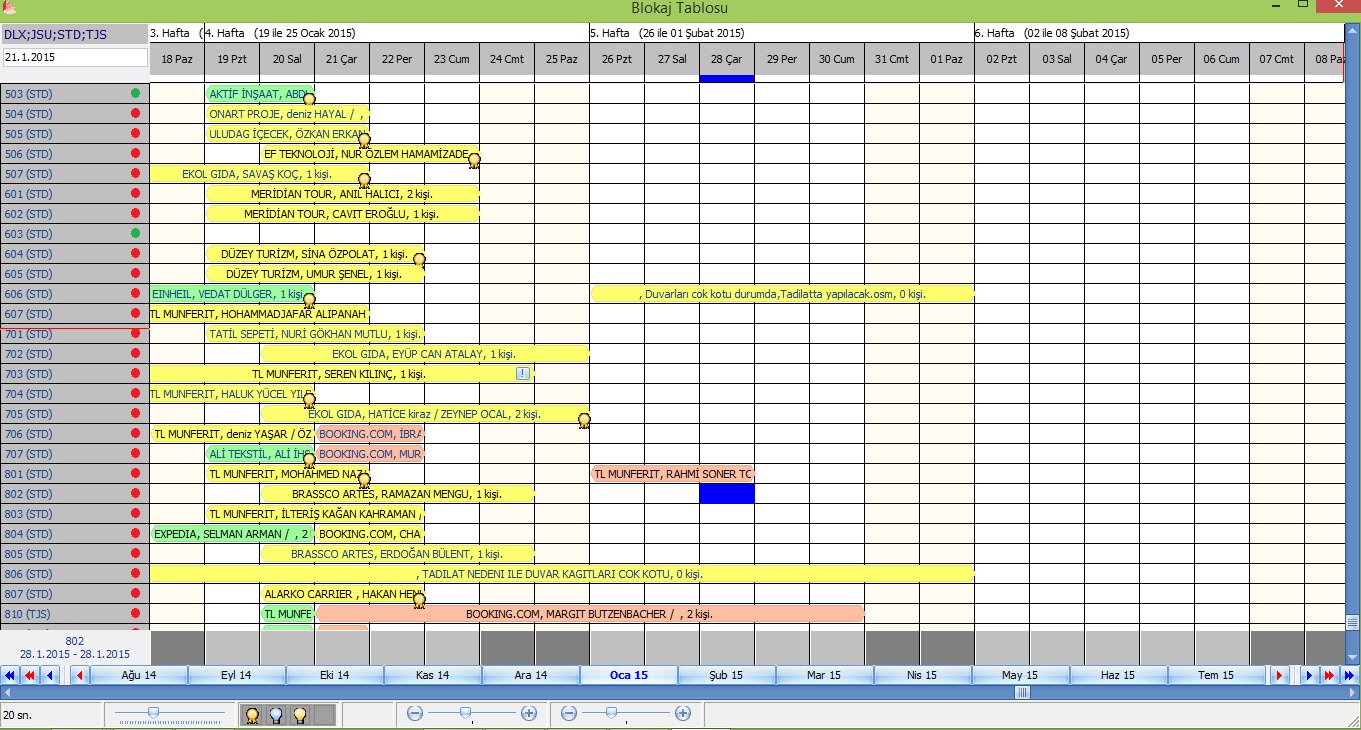Click the plus icon of the first zoom slider

coord(529,713)
